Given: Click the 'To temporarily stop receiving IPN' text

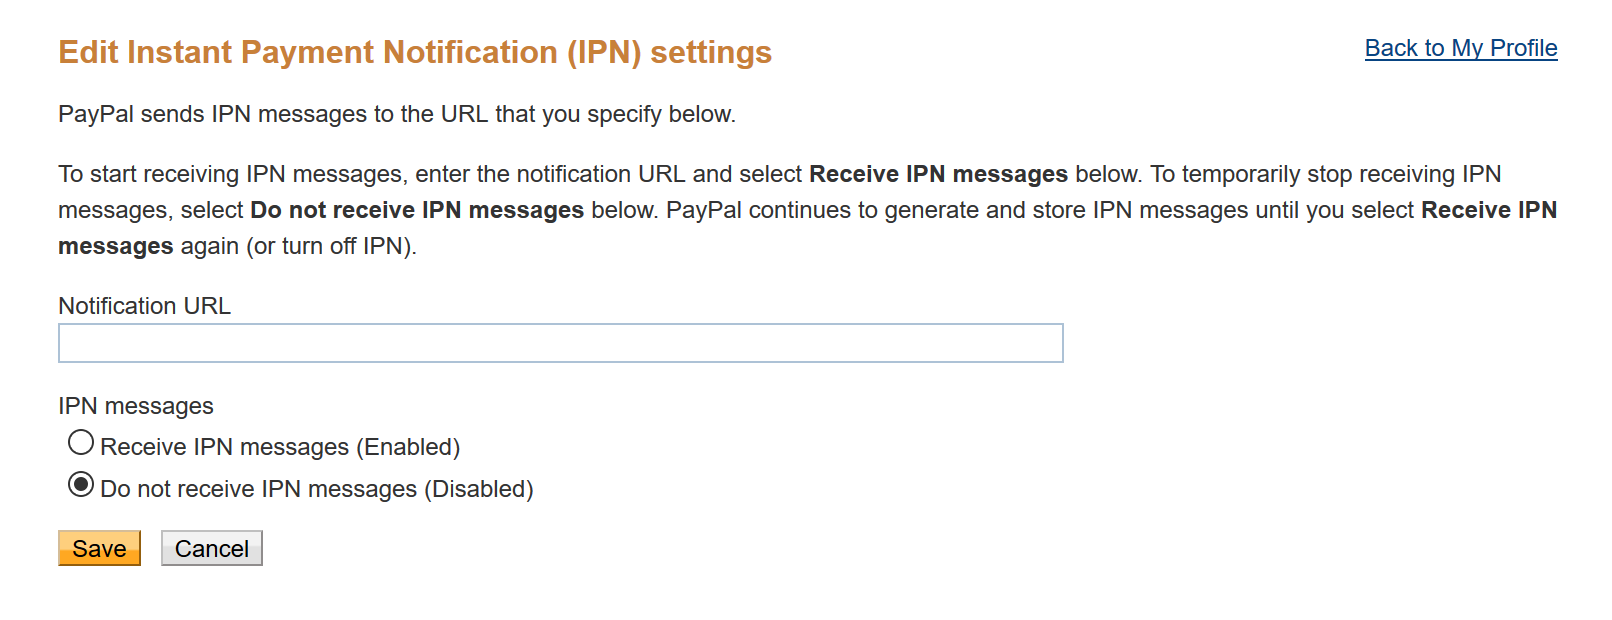Looking at the screenshot, I should point(1326,174).
